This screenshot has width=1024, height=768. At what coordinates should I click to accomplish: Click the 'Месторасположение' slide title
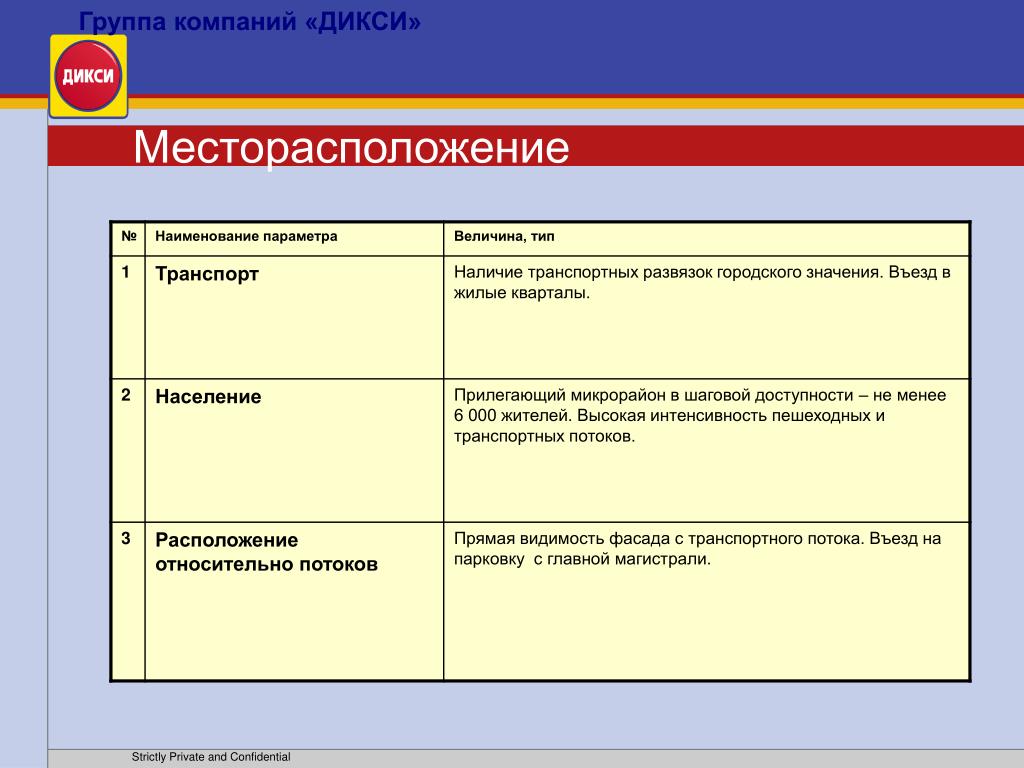351,148
